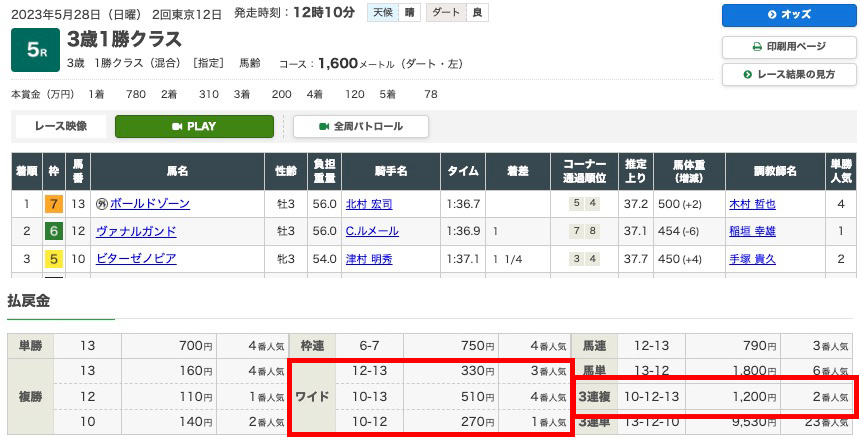Click the arrow icon on レース結果の見方
The height and width of the screenshot is (442, 861).
pyautogui.click(x=747, y=75)
